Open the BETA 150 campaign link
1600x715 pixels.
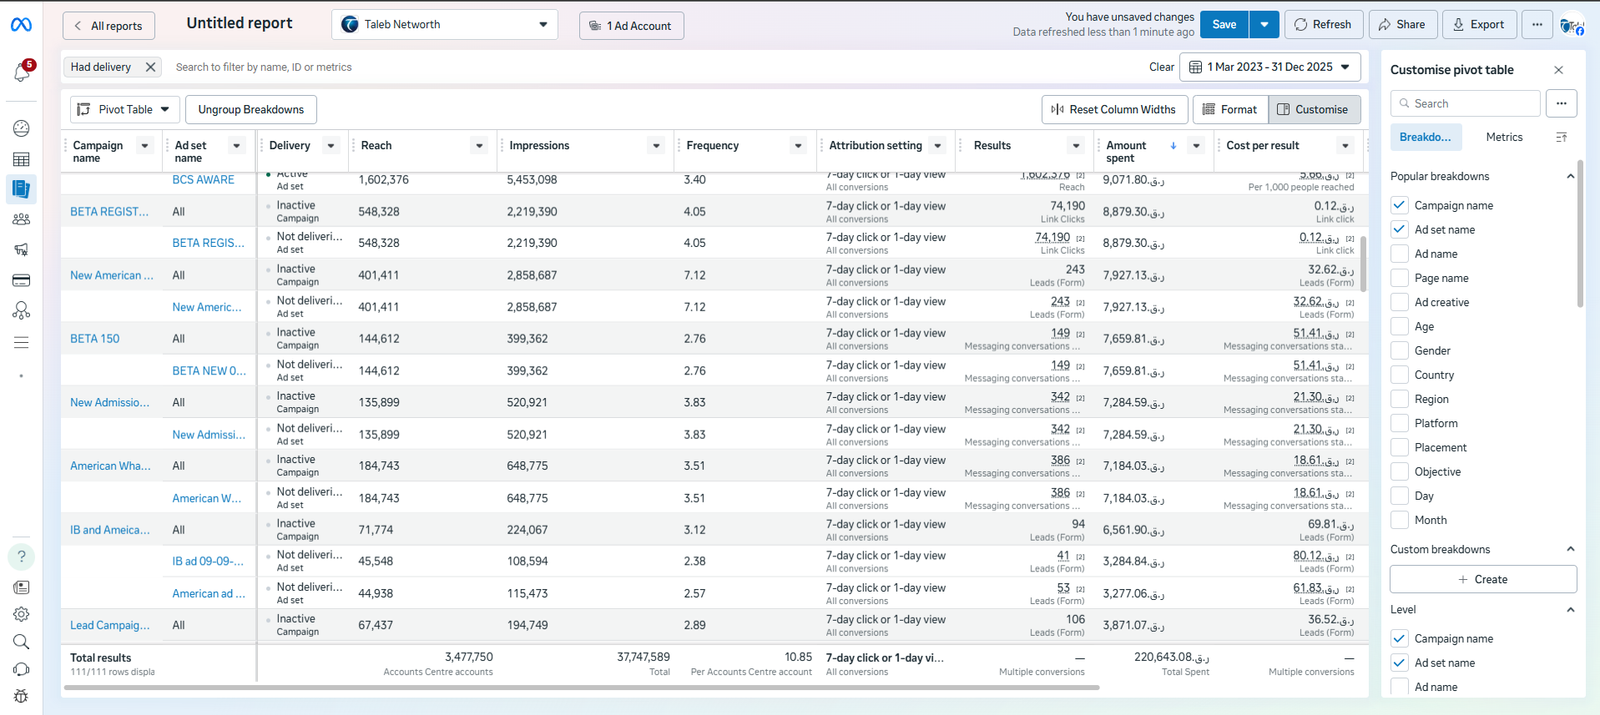pos(95,339)
